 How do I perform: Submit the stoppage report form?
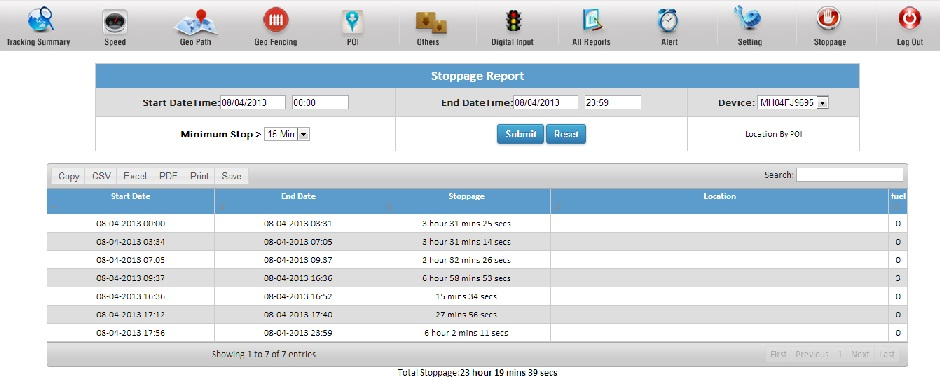click(x=520, y=134)
